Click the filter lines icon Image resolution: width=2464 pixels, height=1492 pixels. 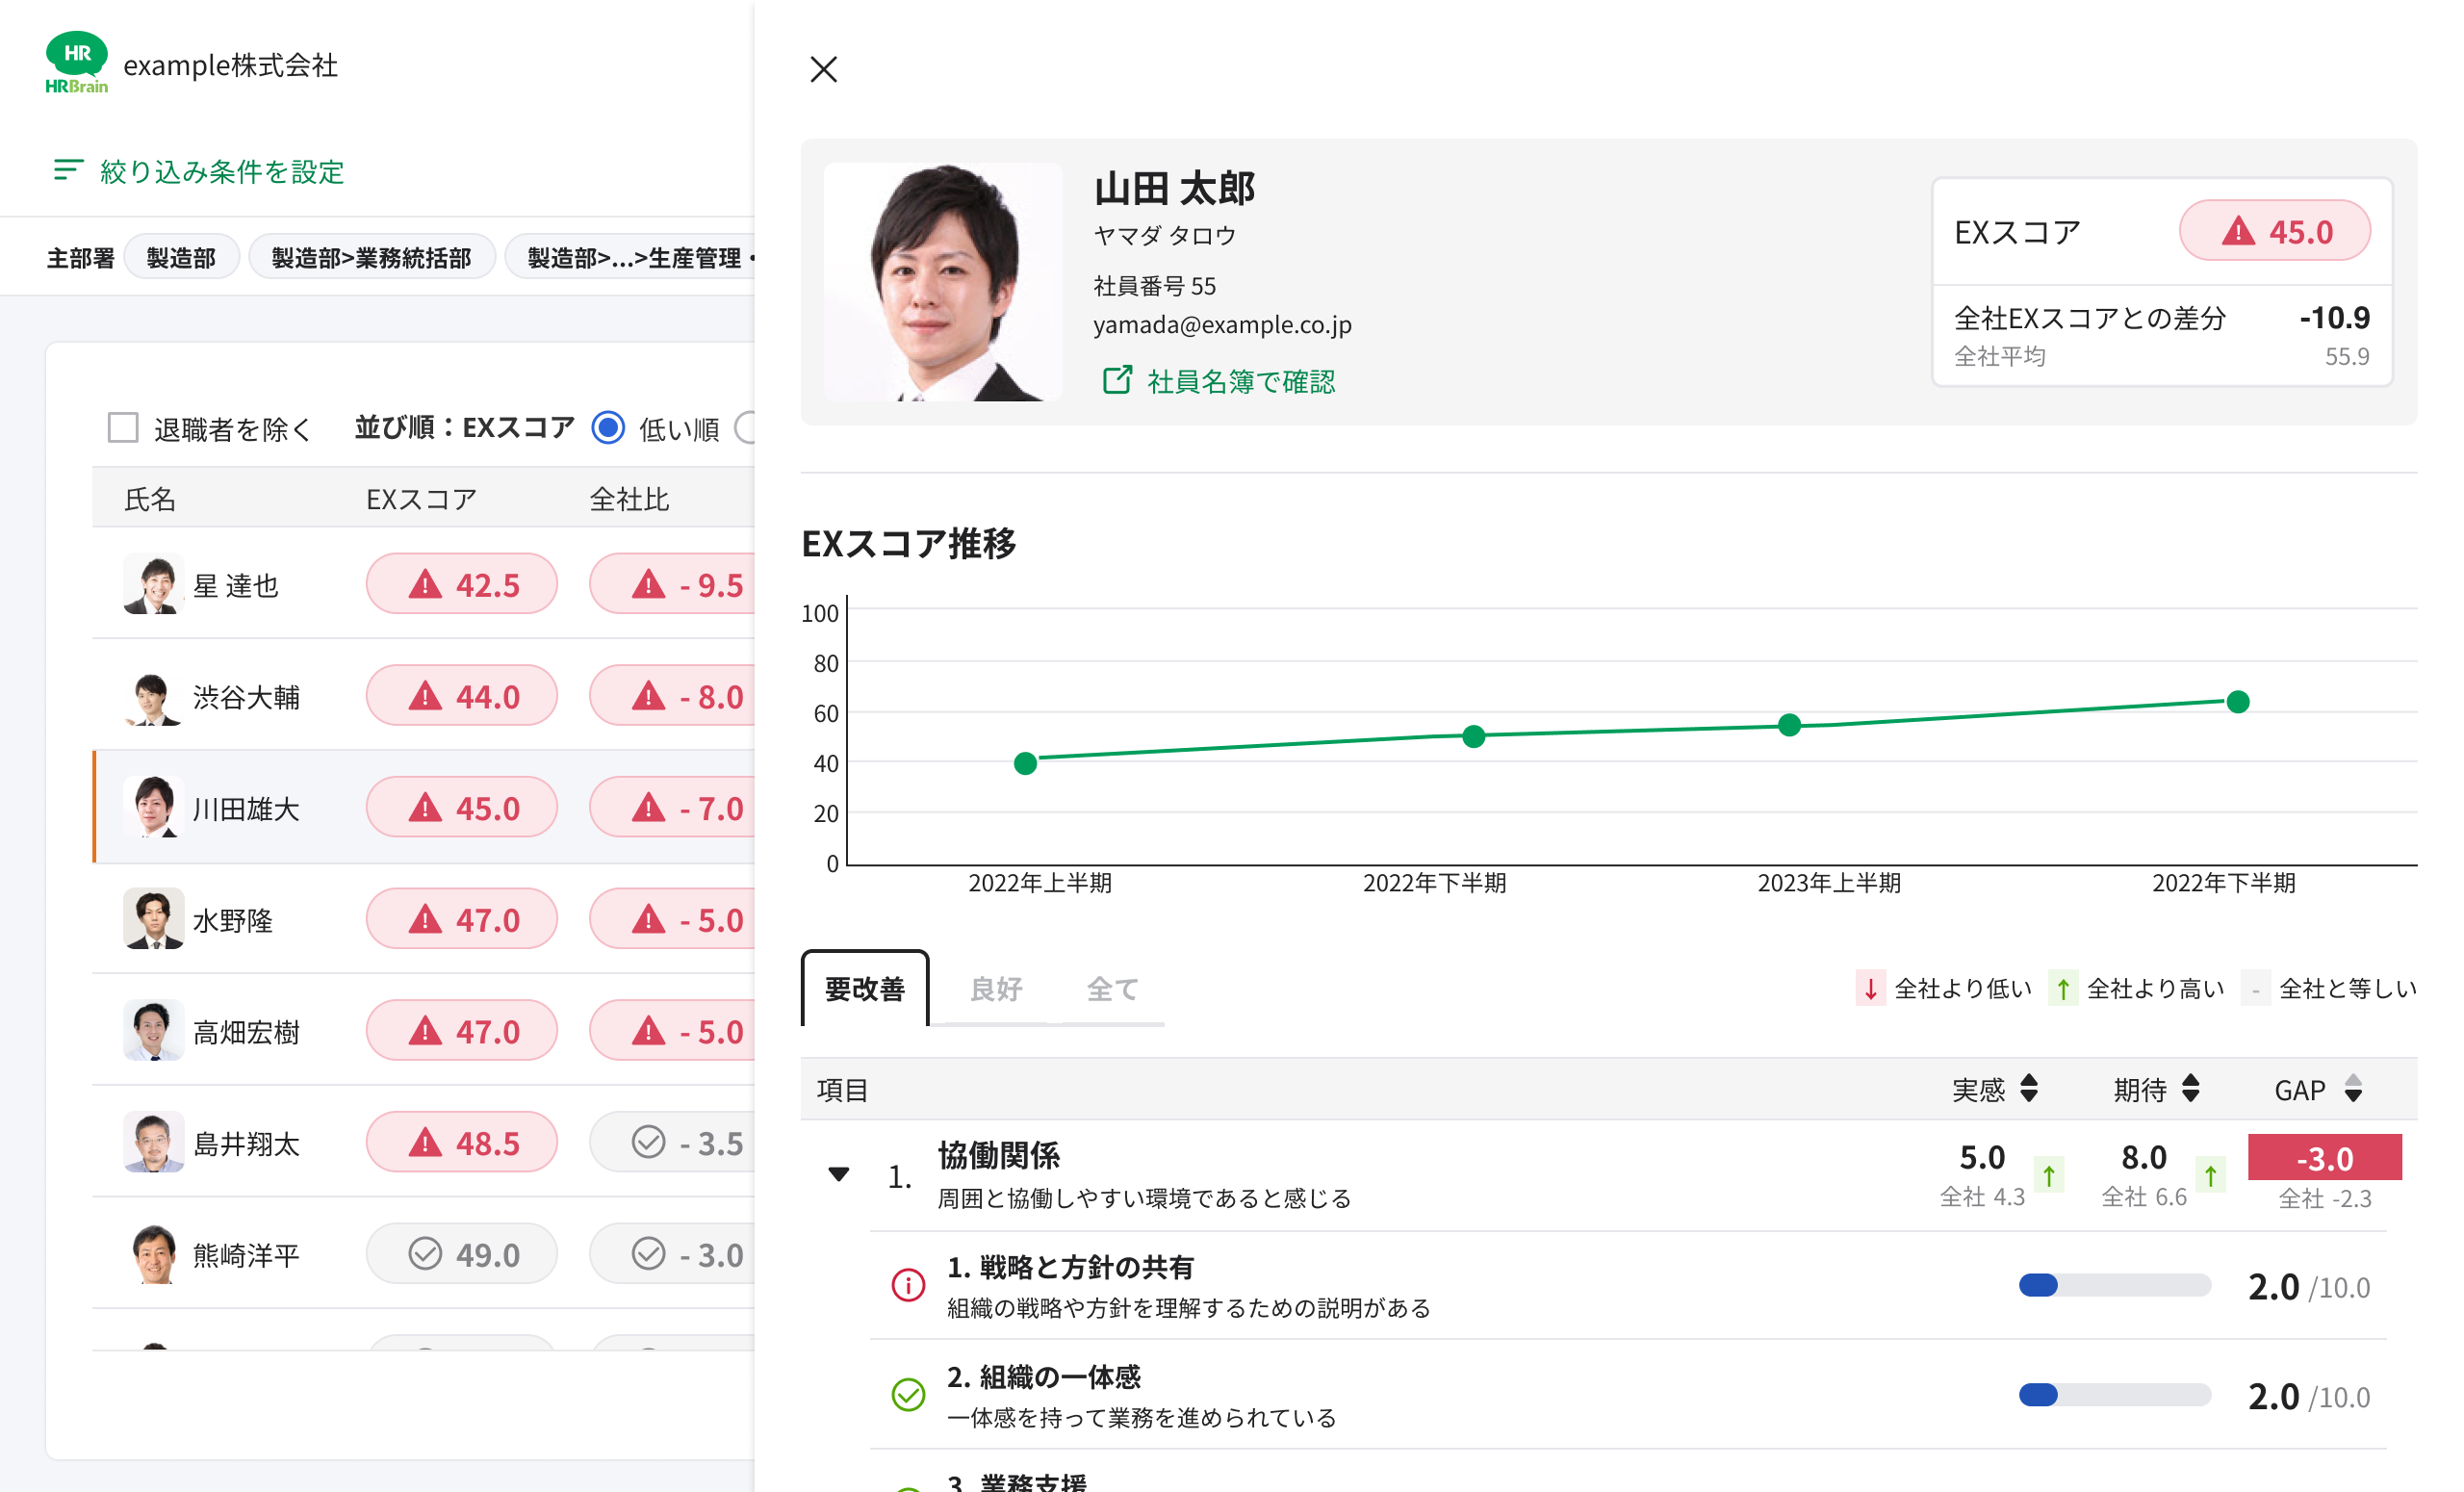(67, 170)
